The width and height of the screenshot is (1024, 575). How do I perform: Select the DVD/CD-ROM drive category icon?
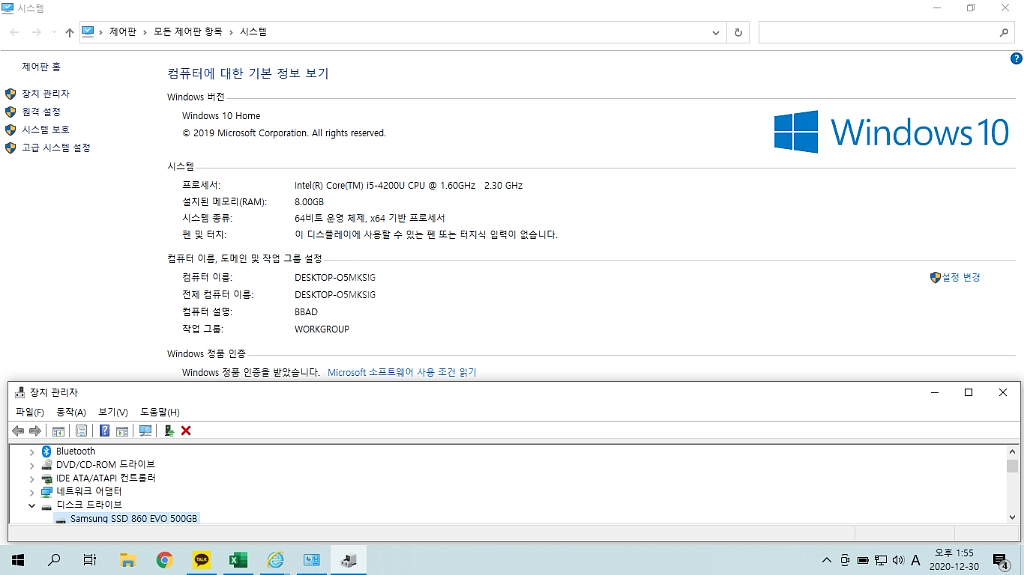46,465
